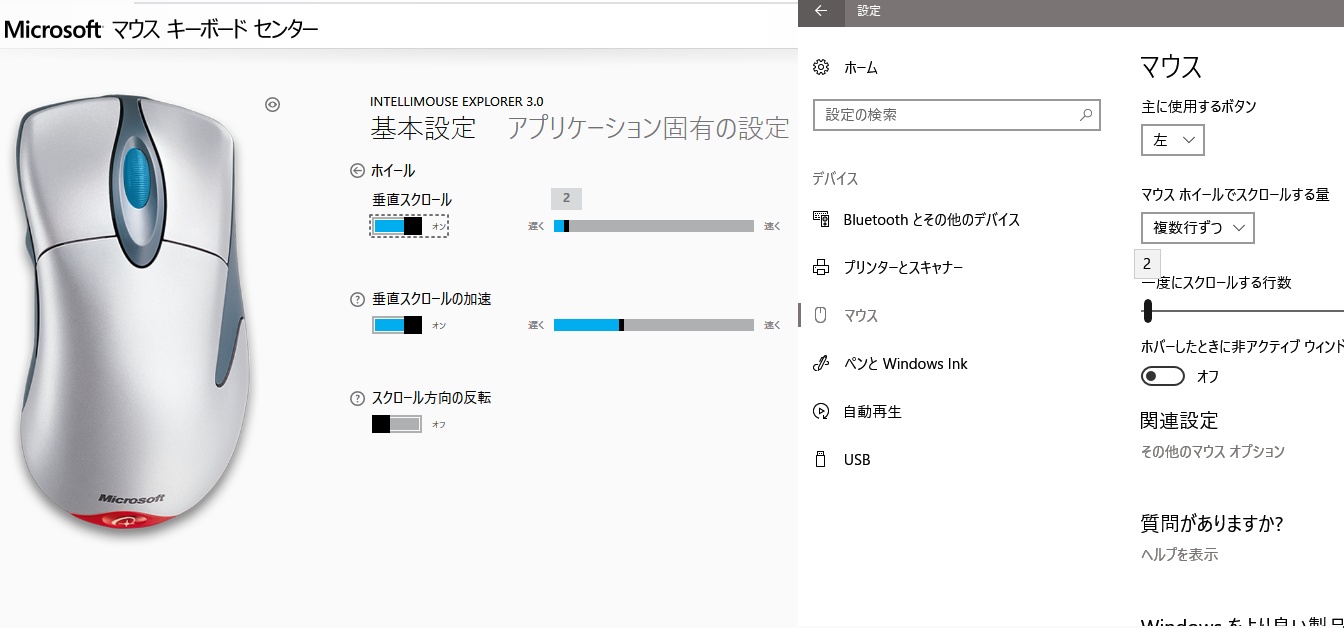The height and width of the screenshot is (628, 1344).
Task: Click the INTELLIMOUSE EXPLORER 3.0 device name
Action: [457, 101]
